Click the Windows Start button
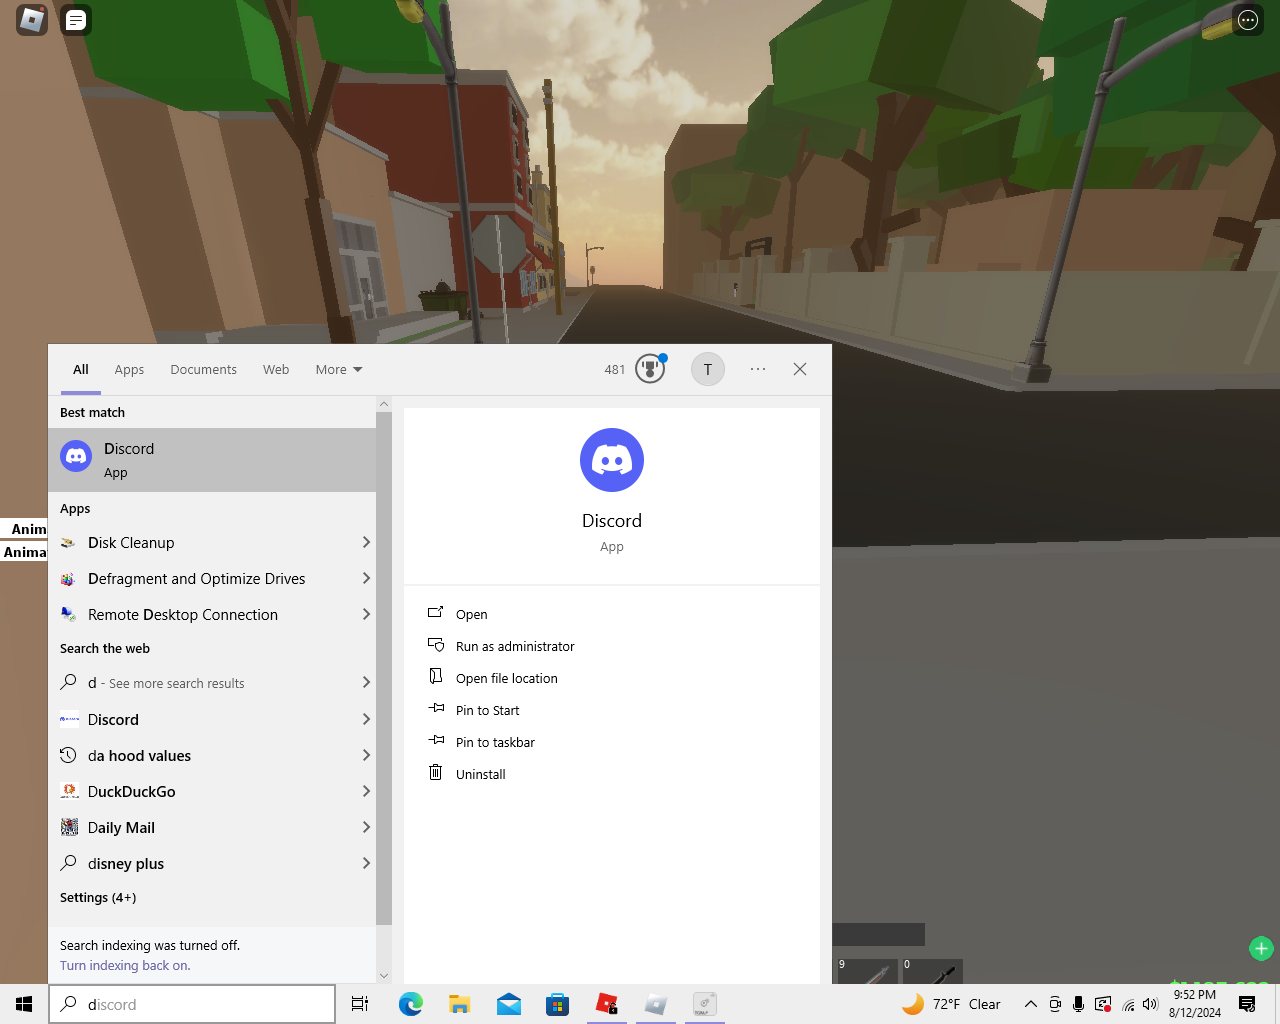This screenshot has height=1024, width=1280. [x=24, y=1004]
